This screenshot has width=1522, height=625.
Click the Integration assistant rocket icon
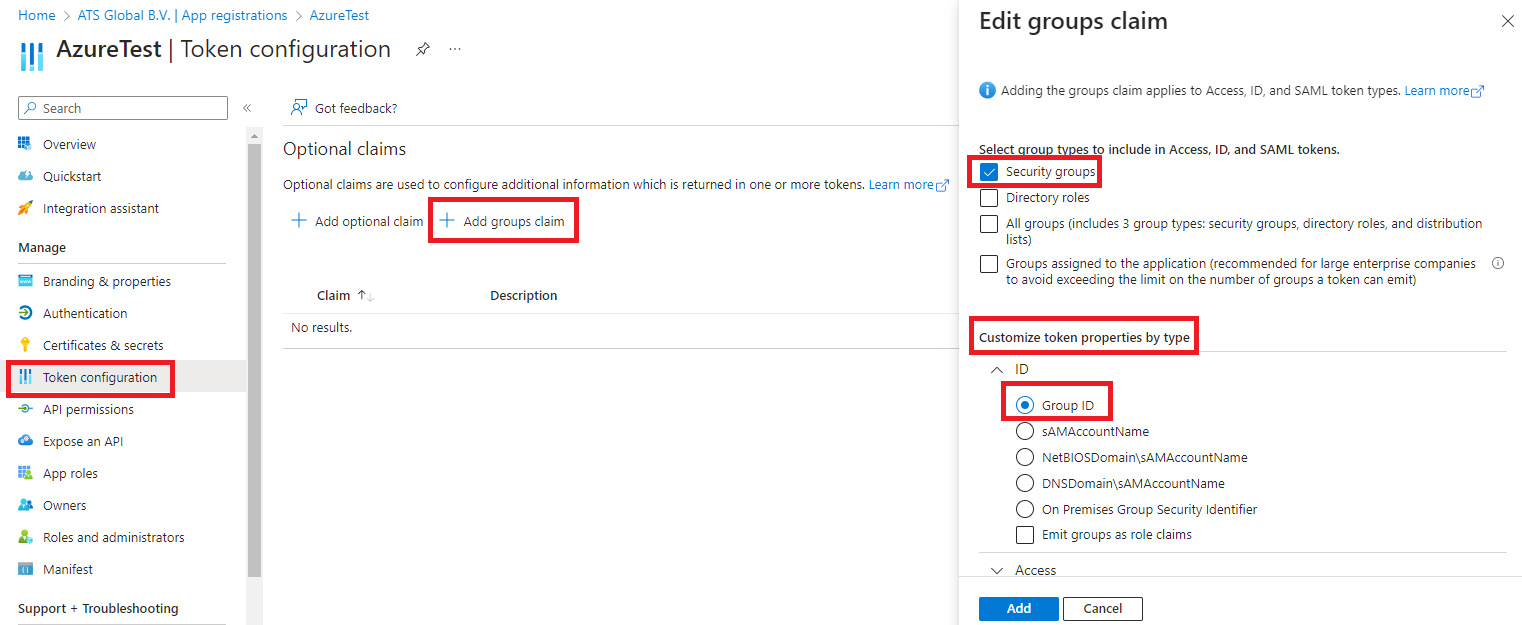pyautogui.click(x=26, y=208)
